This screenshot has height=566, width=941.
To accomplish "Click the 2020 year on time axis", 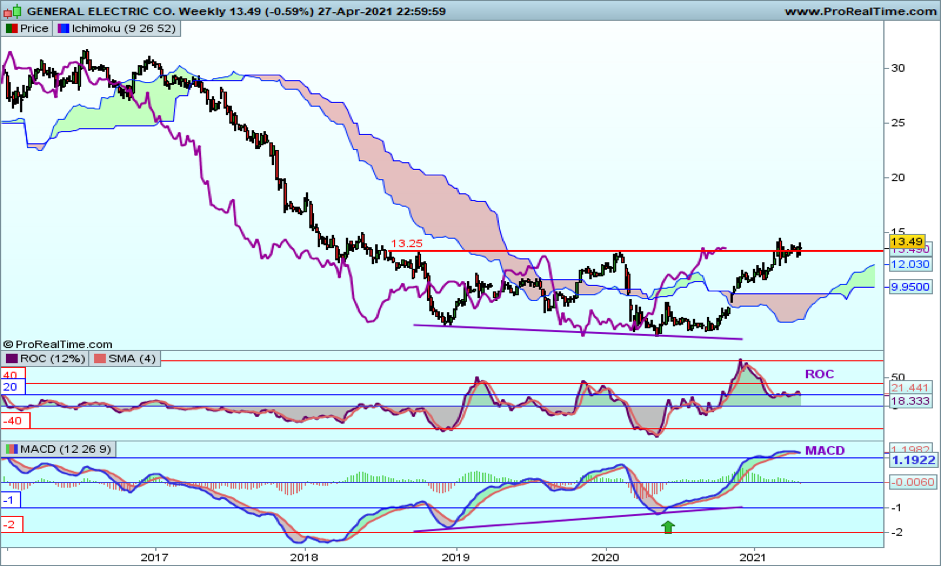I will click(606, 557).
